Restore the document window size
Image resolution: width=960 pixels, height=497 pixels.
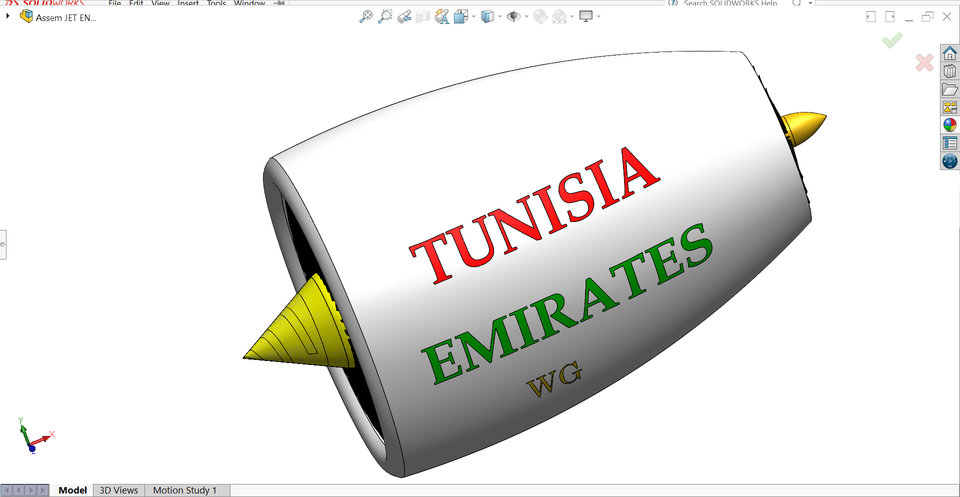(x=928, y=17)
